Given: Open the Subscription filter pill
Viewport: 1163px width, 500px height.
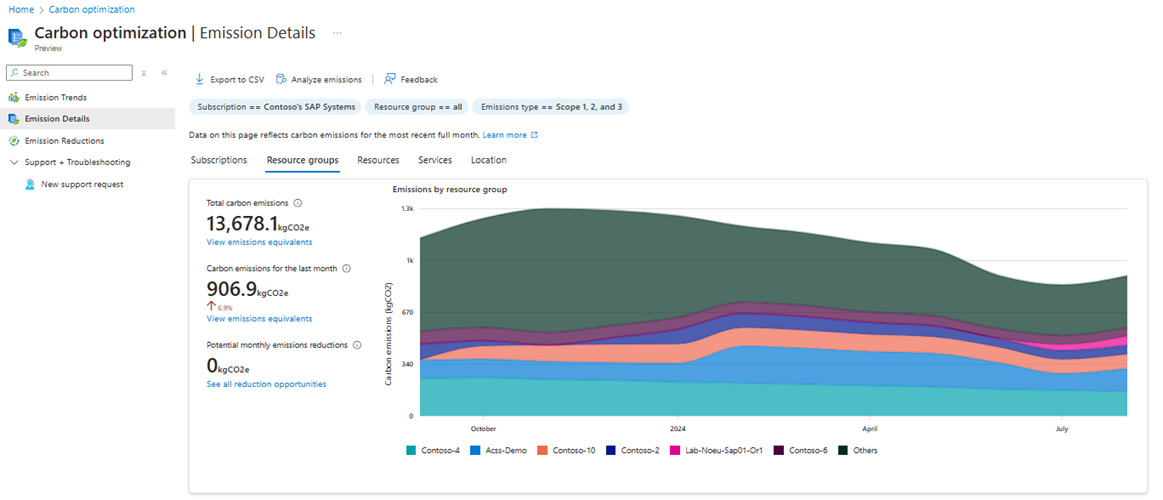Looking at the screenshot, I should (275, 107).
